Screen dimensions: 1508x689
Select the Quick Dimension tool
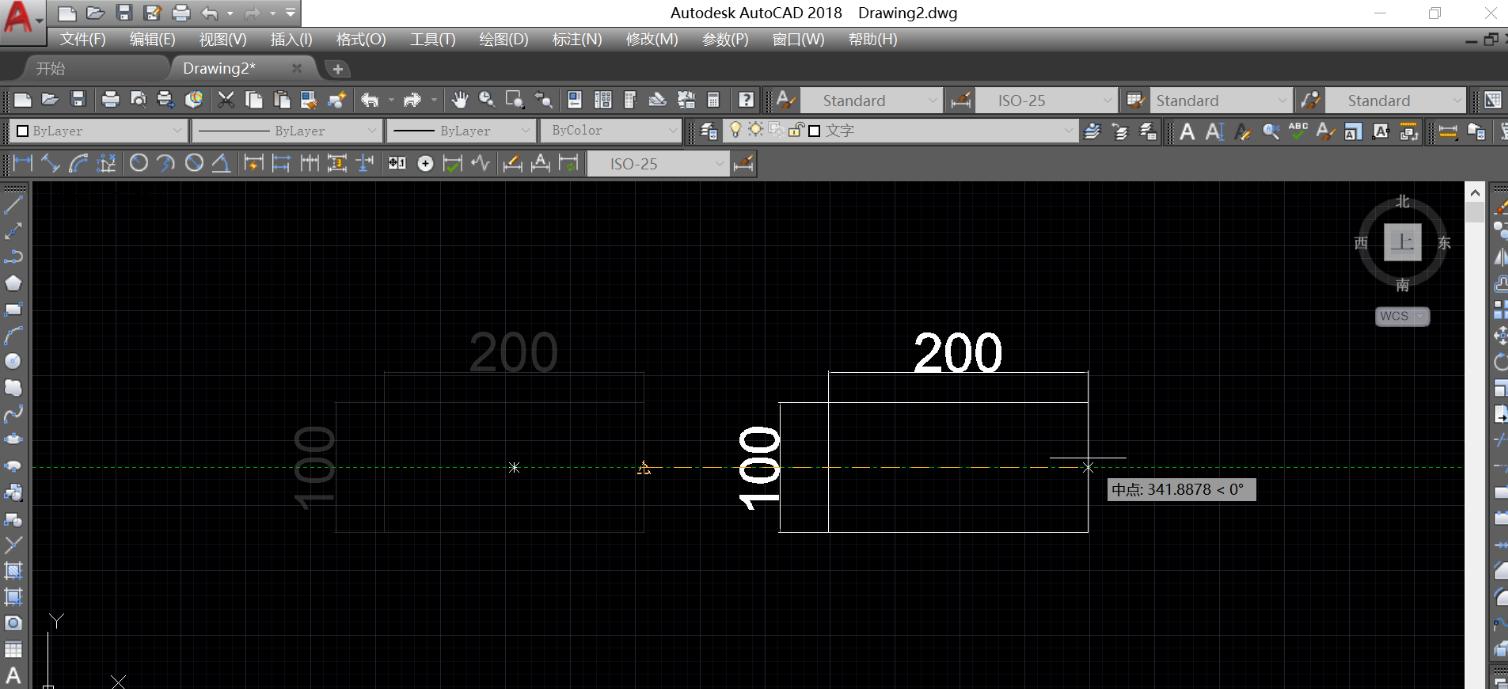pyautogui.click(x=254, y=163)
